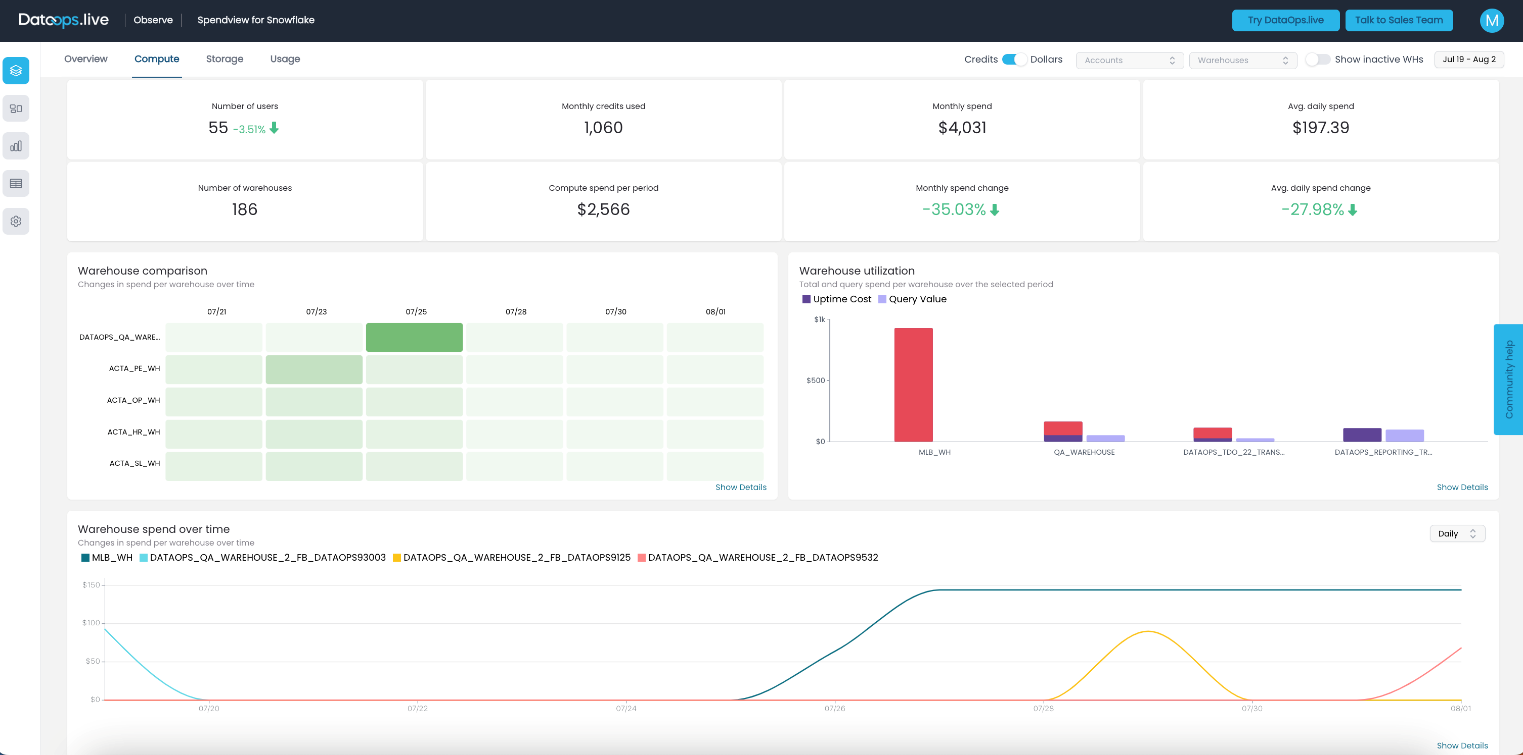Toggle DATAOPS9532 salmon legend swatch

click(642, 558)
